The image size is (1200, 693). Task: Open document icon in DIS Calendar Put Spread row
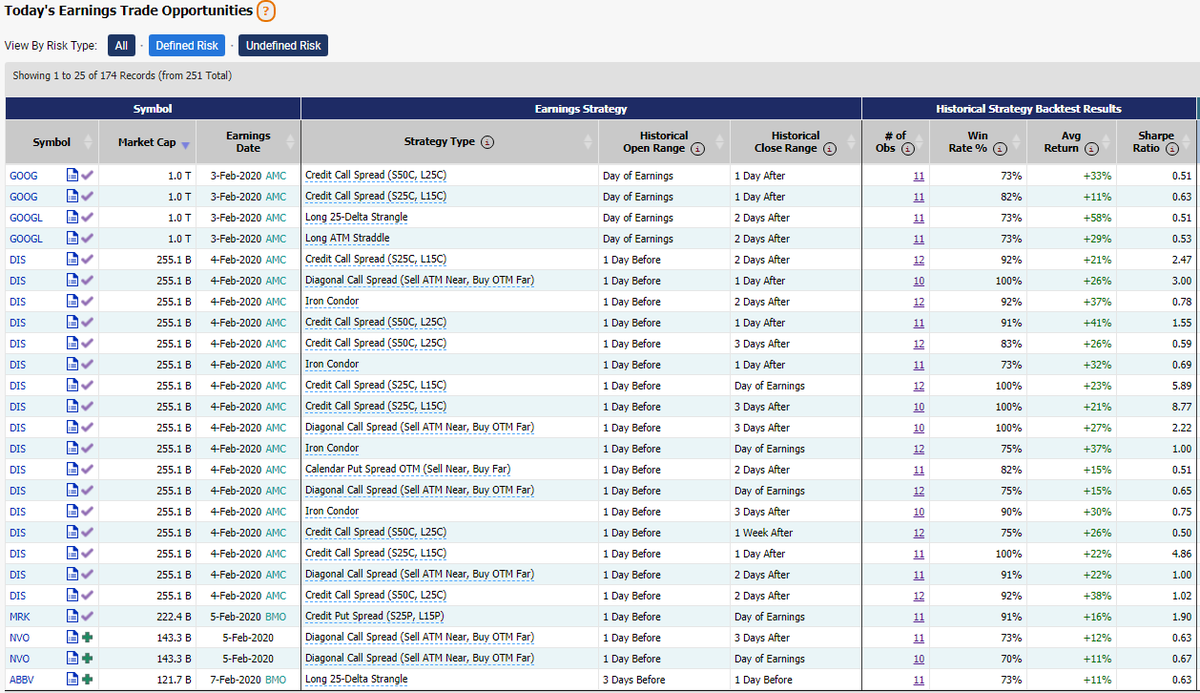(x=72, y=470)
